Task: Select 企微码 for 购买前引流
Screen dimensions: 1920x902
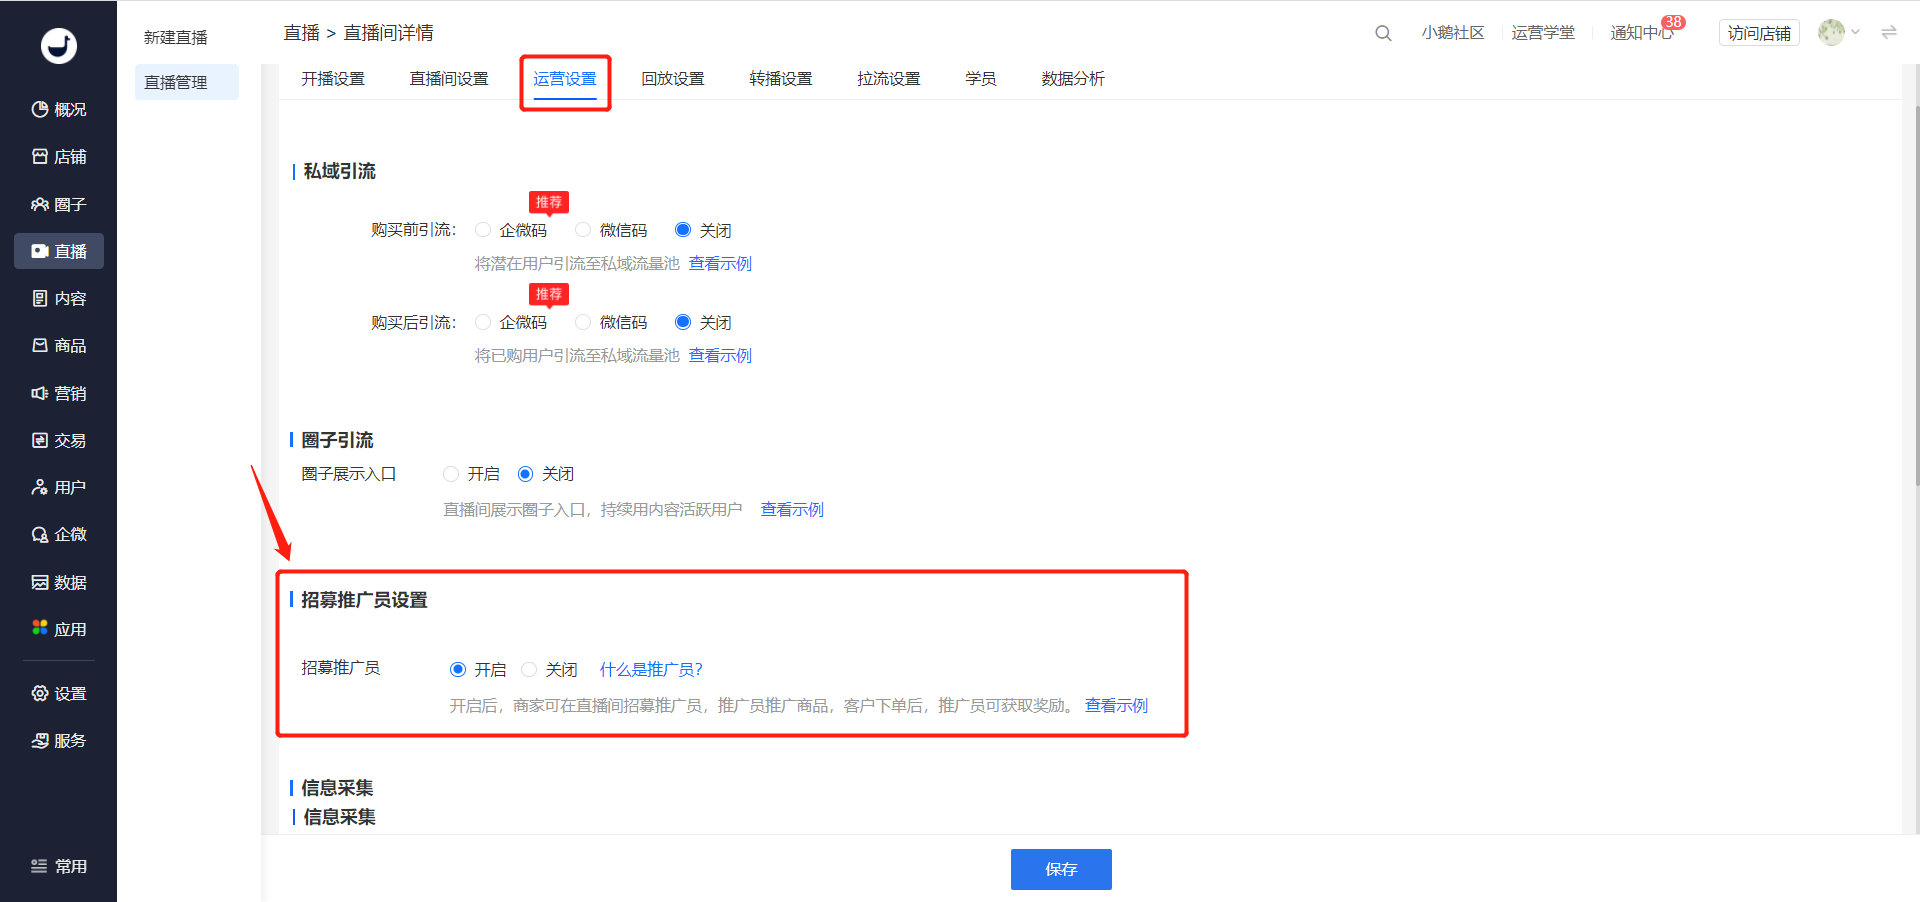Action: [484, 230]
